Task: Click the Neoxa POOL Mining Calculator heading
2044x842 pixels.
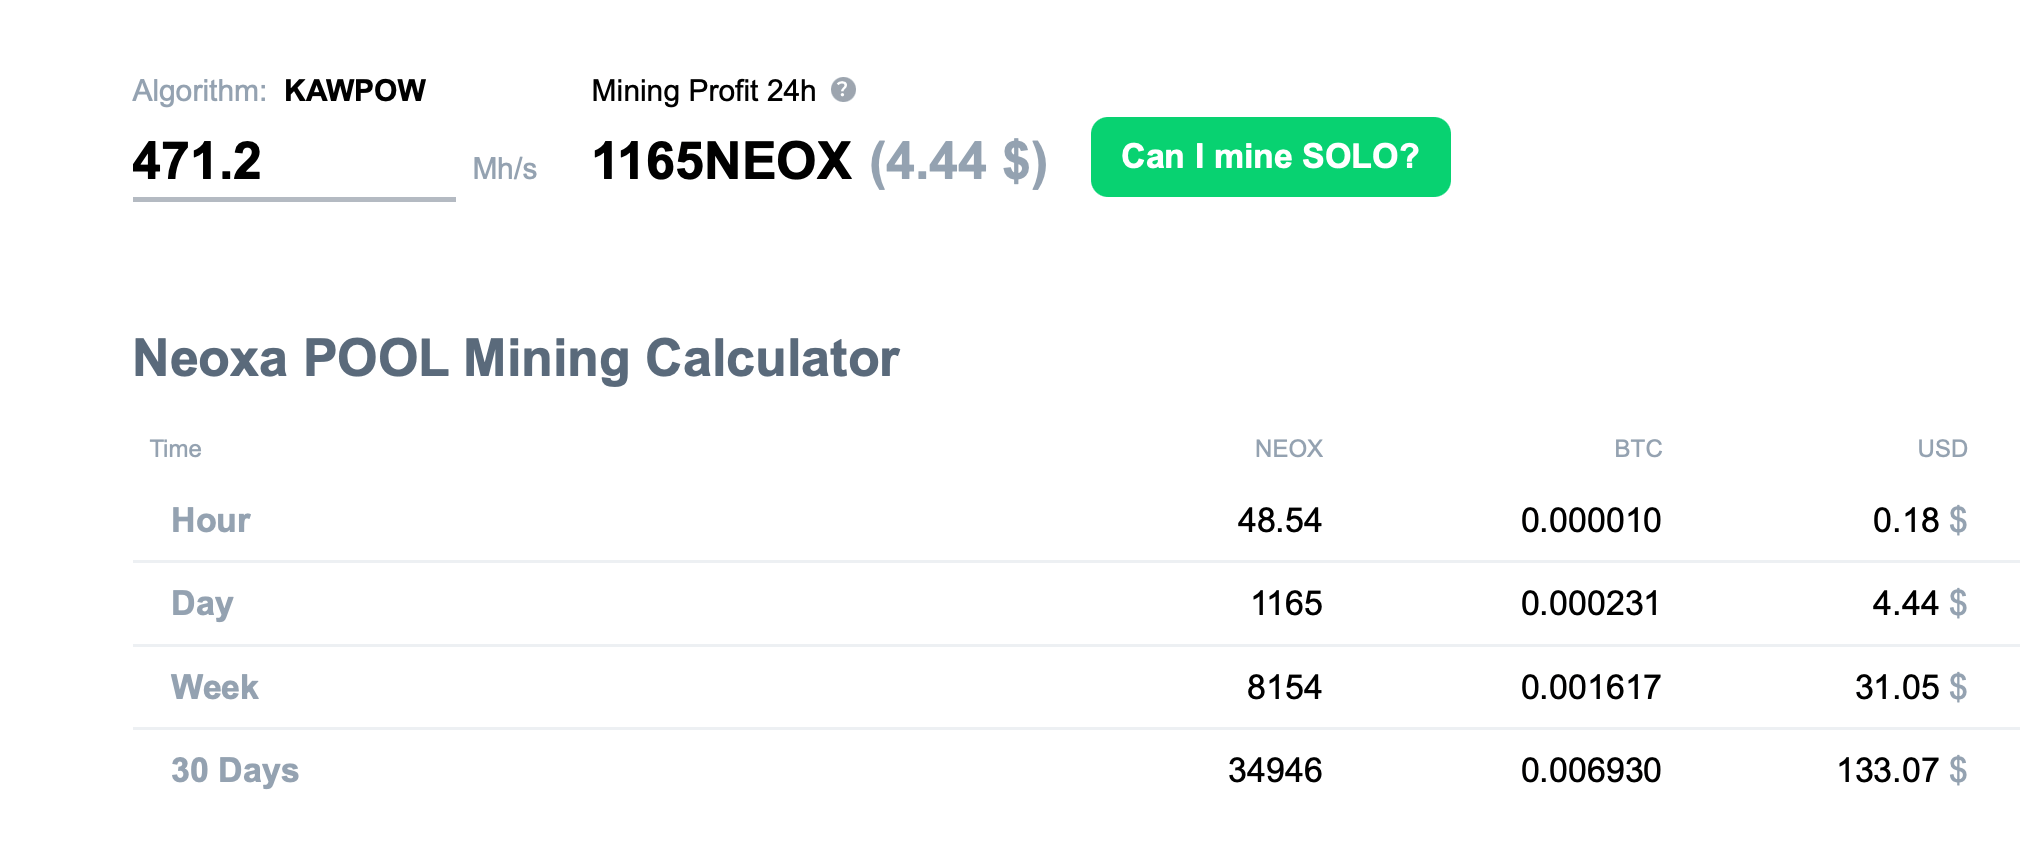Action: (516, 359)
